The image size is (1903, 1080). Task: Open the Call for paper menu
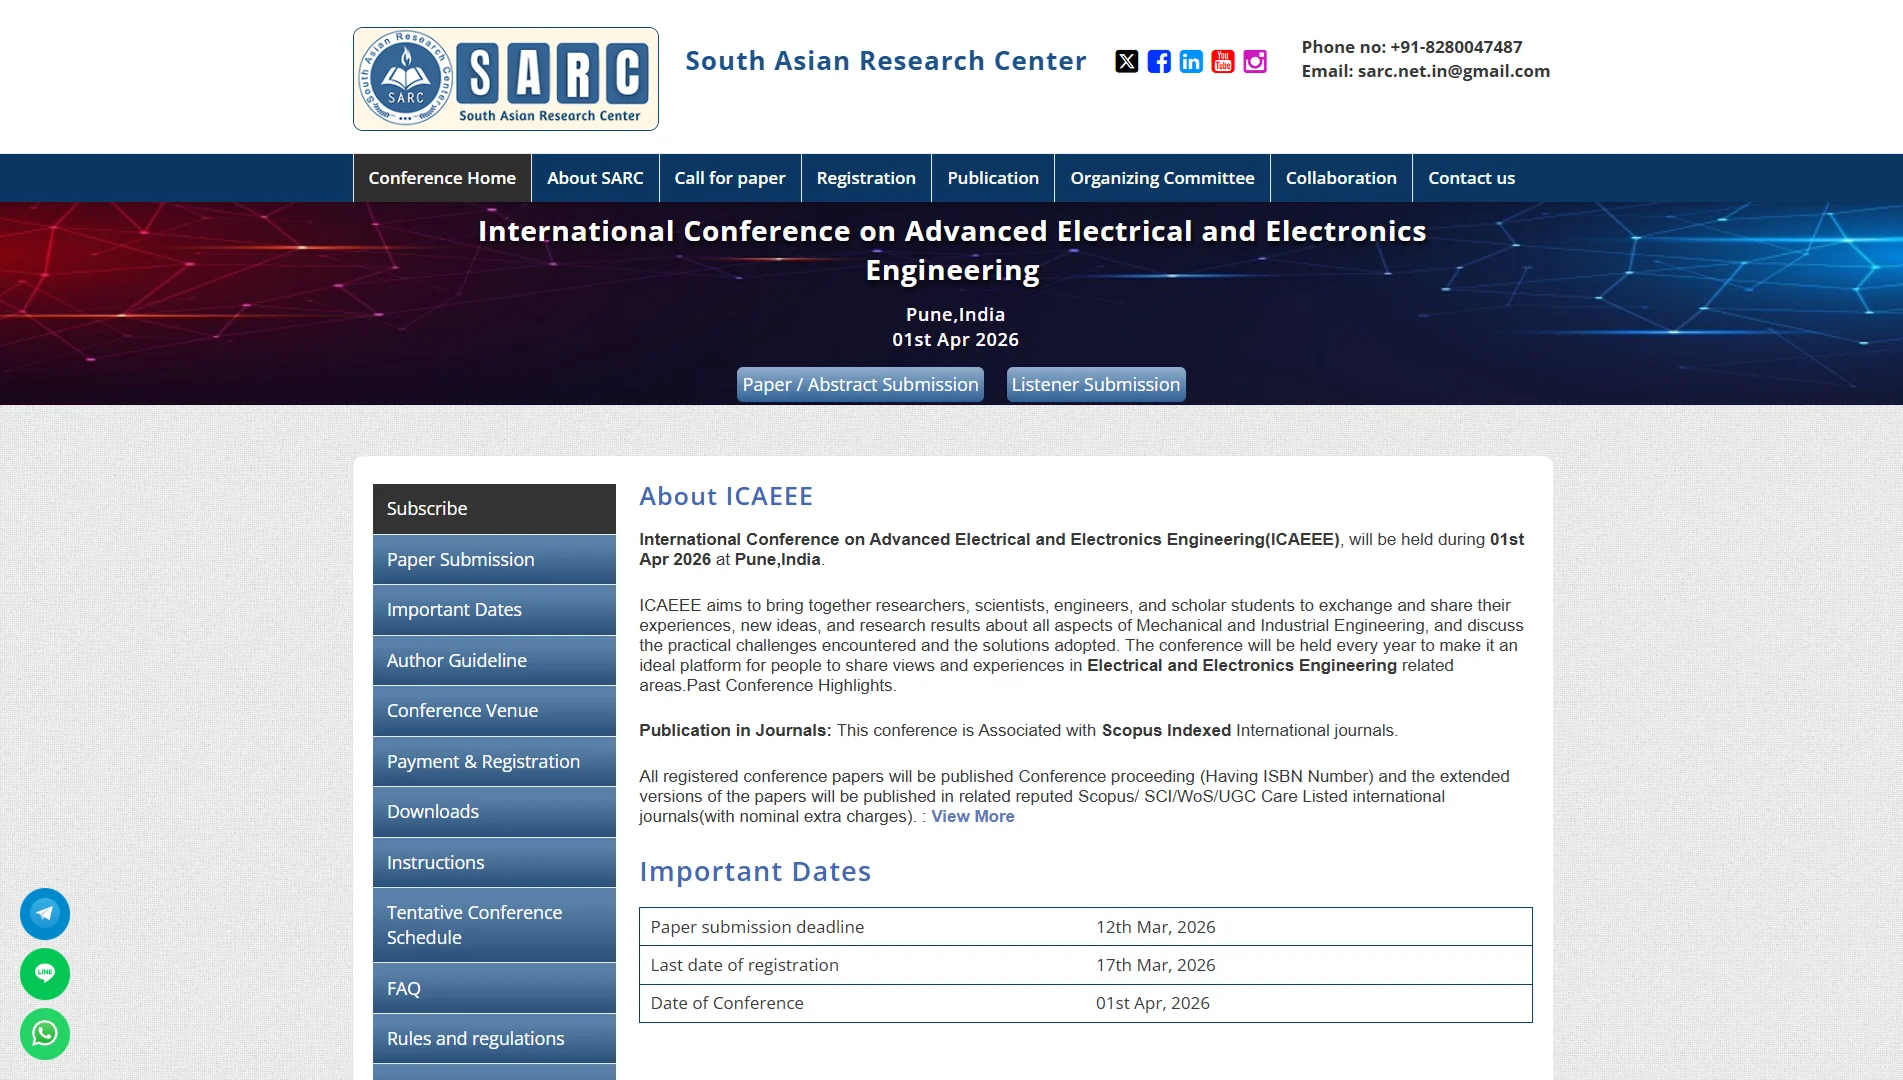point(729,178)
